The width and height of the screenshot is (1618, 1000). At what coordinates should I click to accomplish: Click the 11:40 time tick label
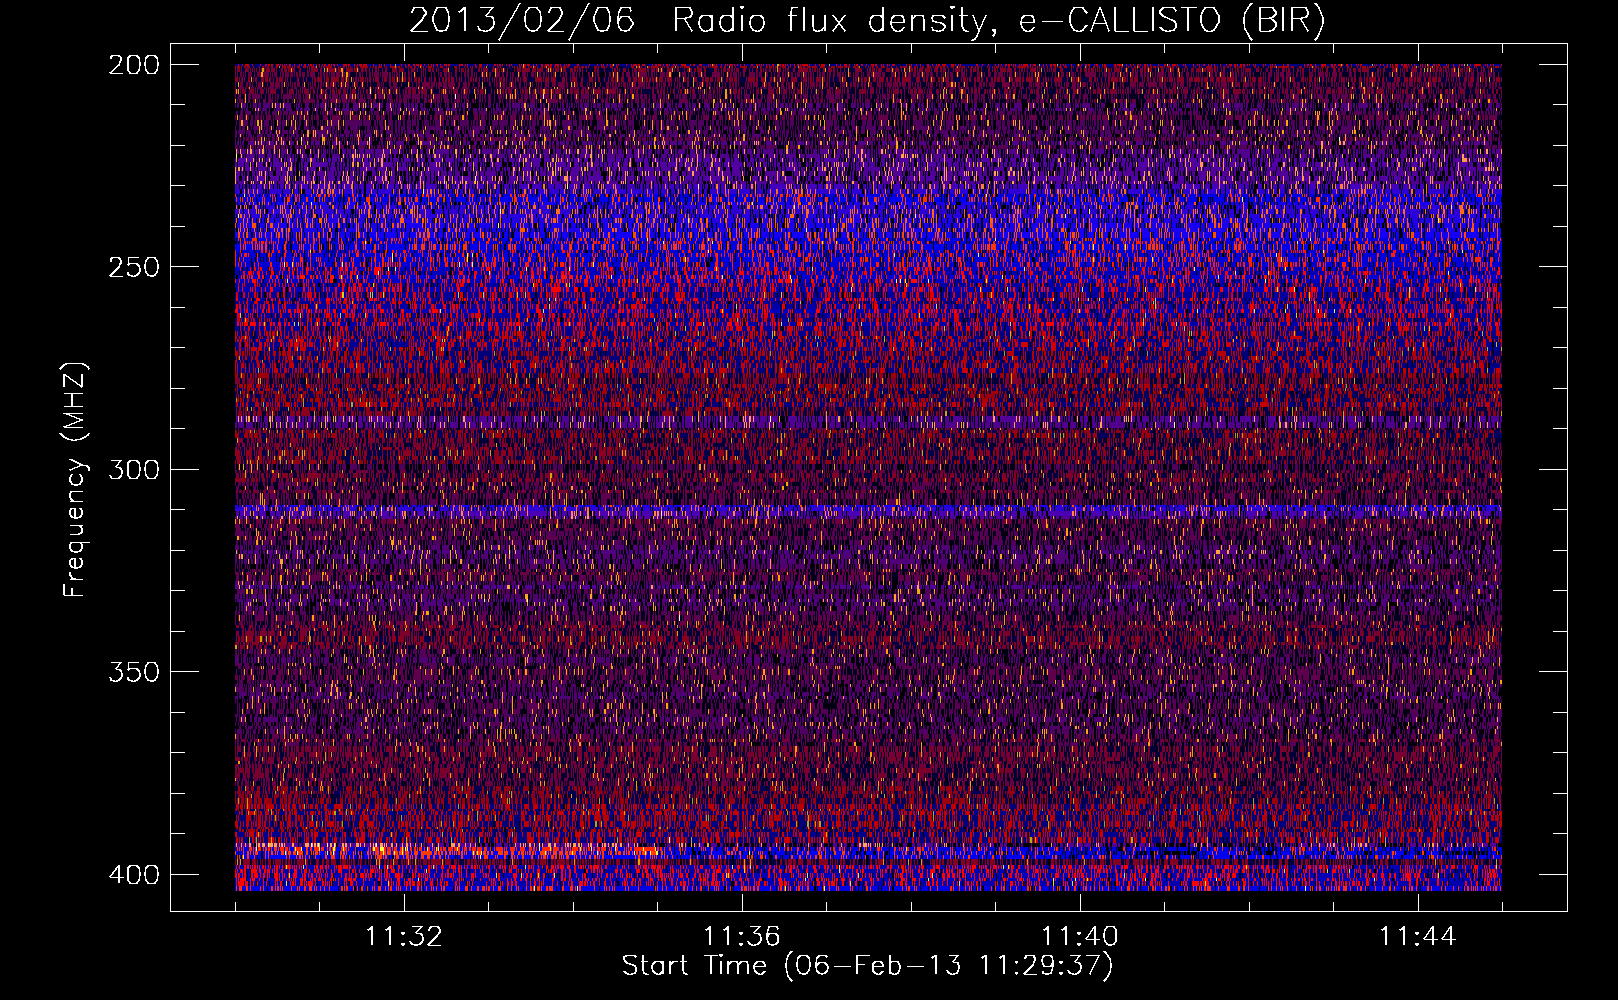click(x=1080, y=937)
